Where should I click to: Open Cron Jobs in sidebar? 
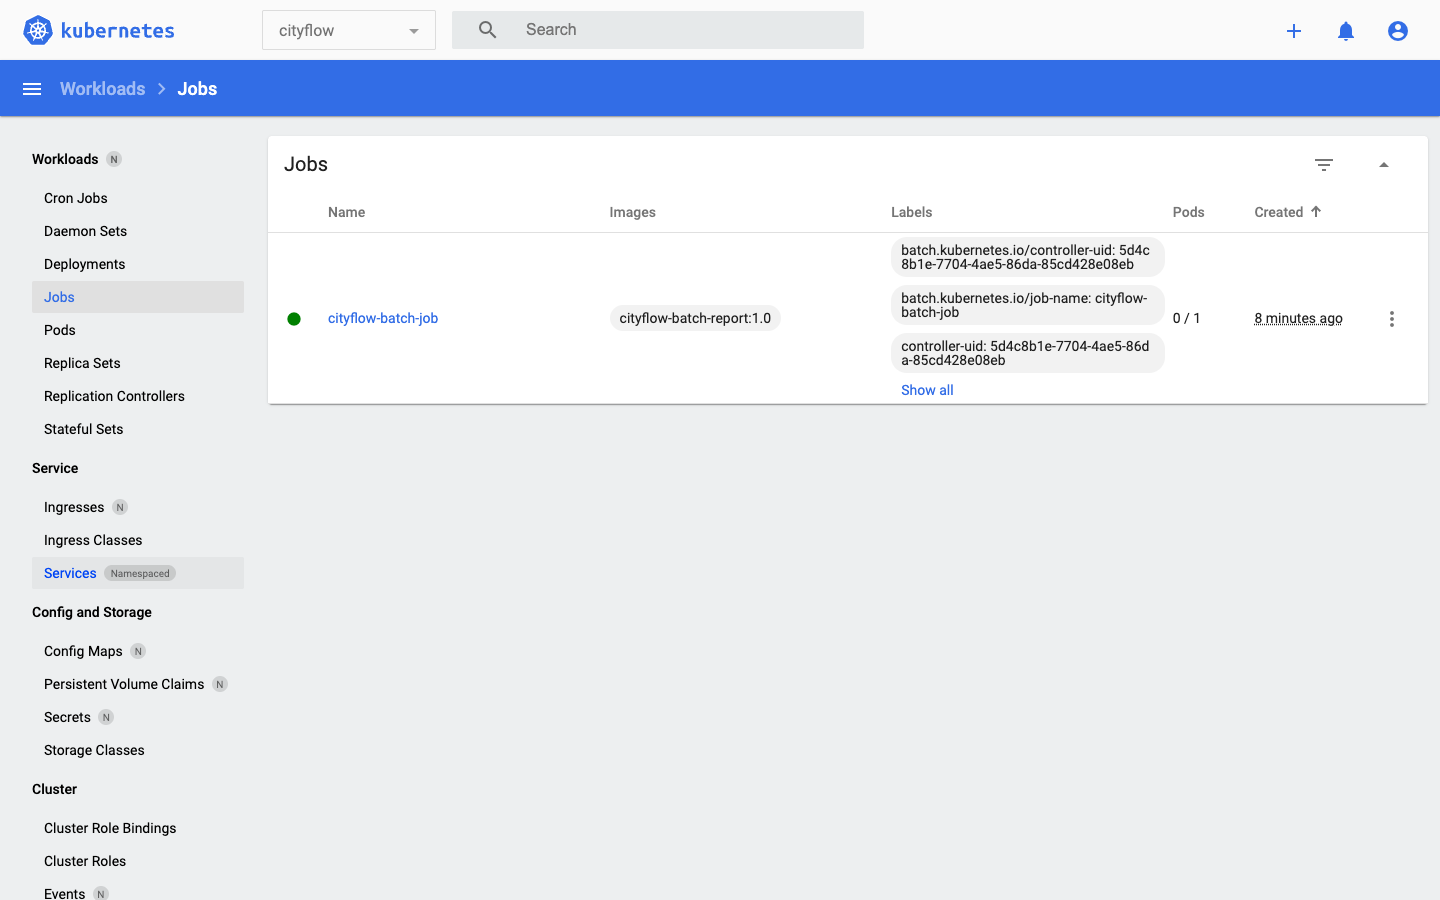pyautogui.click(x=138, y=198)
